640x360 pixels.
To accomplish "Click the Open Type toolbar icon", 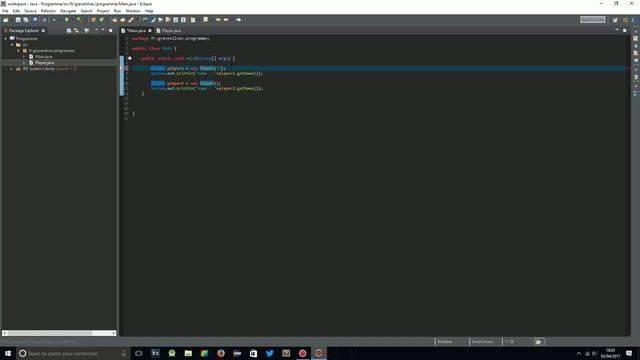I will point(115,20).
